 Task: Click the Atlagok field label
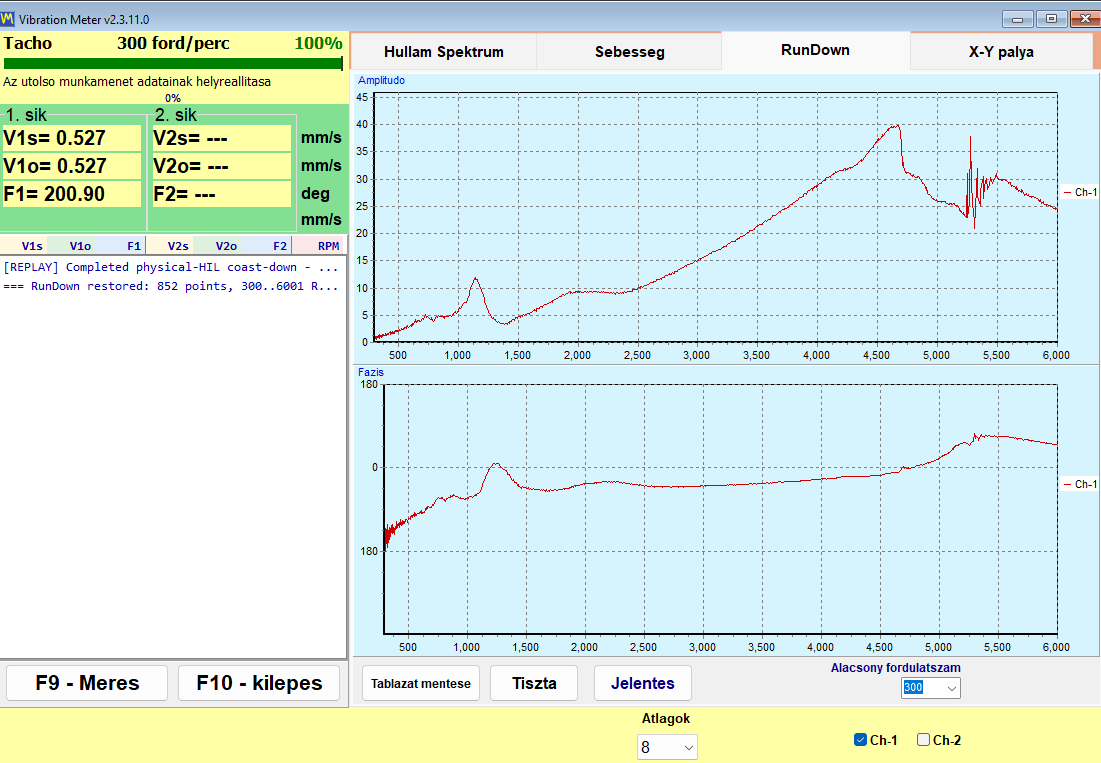[x=666, y=718]
